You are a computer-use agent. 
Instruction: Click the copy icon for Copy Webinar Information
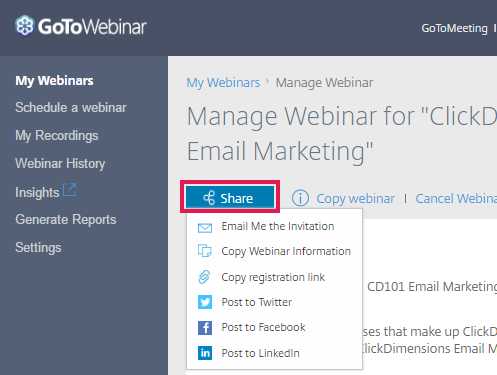[205, 251]
